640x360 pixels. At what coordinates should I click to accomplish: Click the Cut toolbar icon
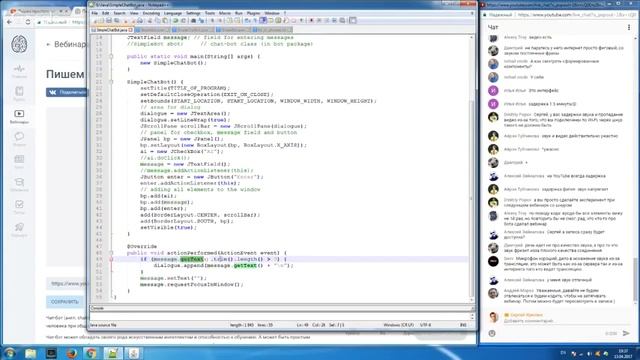149,20
